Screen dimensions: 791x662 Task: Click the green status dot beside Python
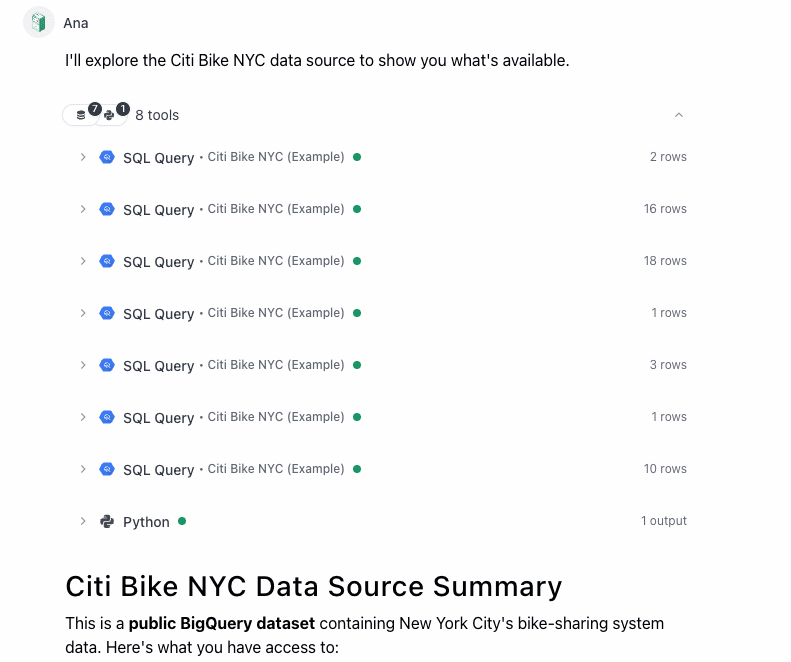[182, 521]
